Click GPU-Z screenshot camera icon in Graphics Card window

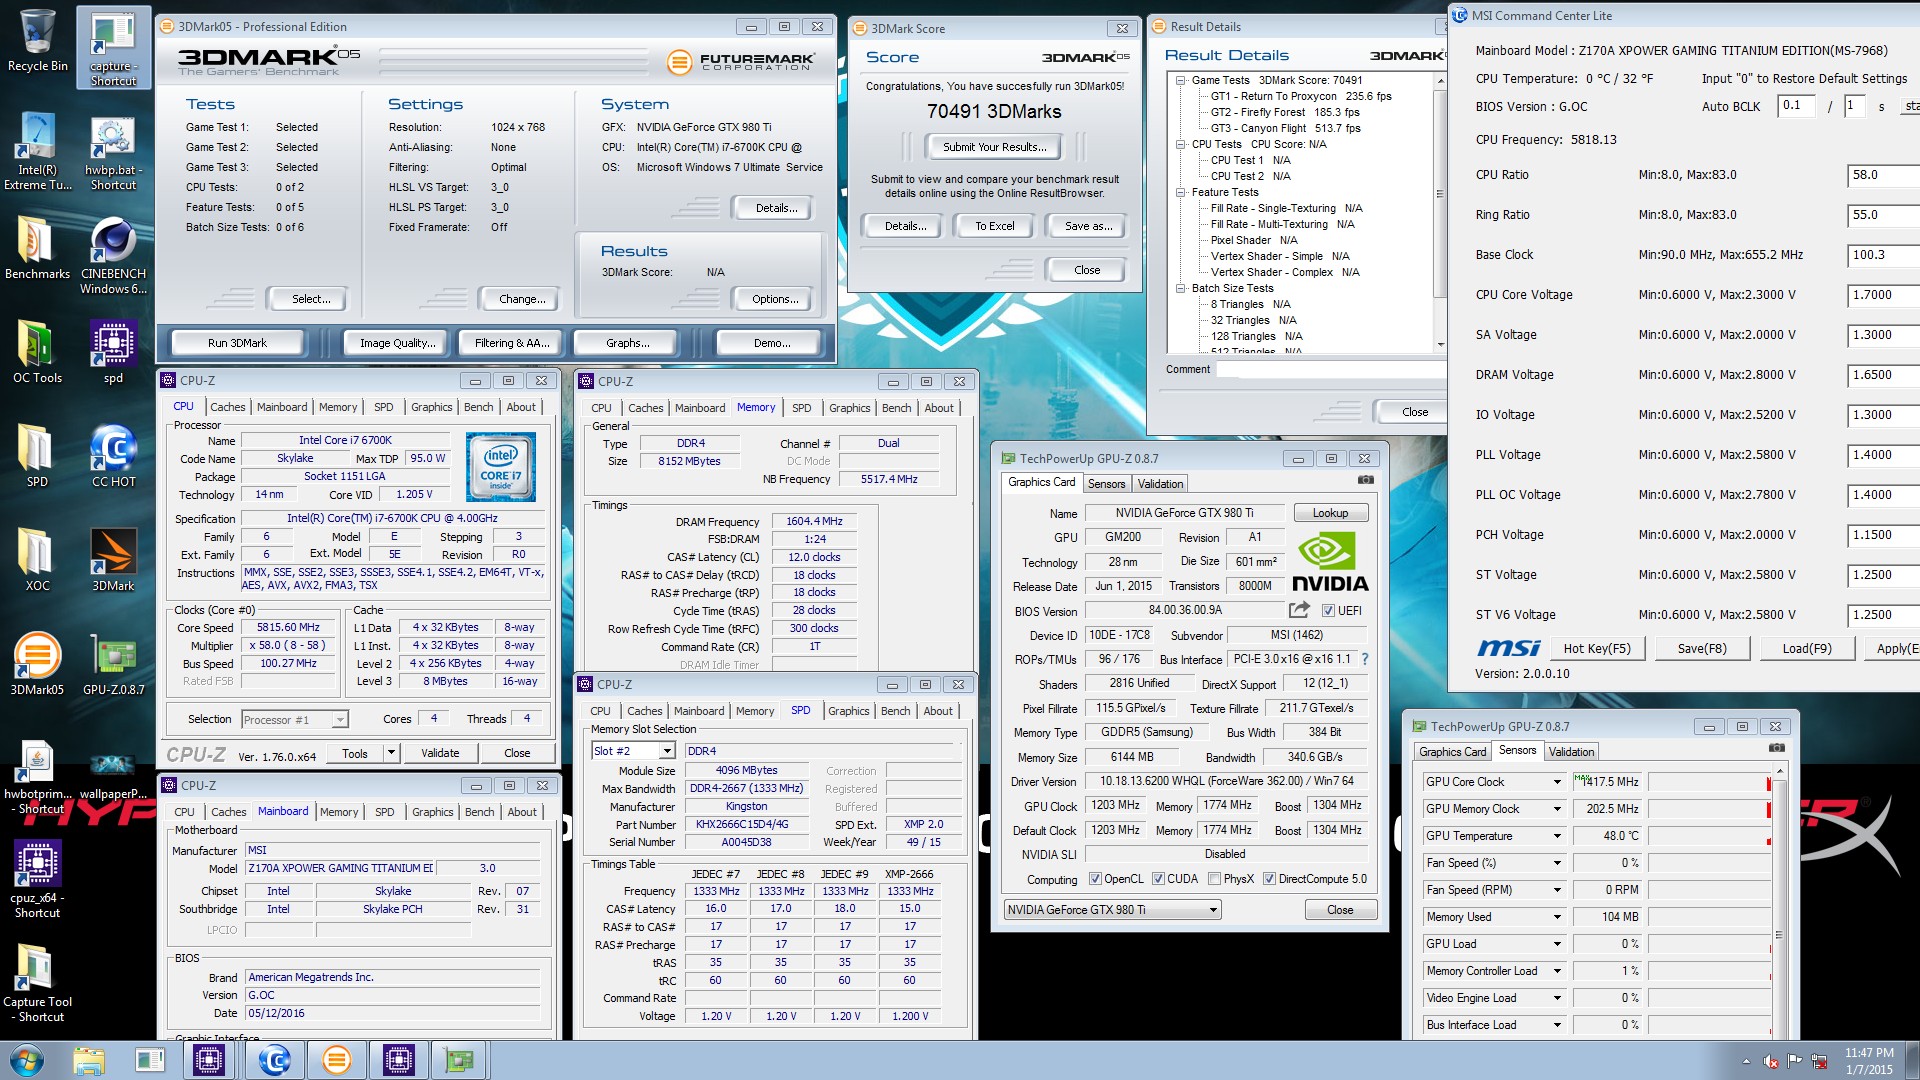(1366, 481)
